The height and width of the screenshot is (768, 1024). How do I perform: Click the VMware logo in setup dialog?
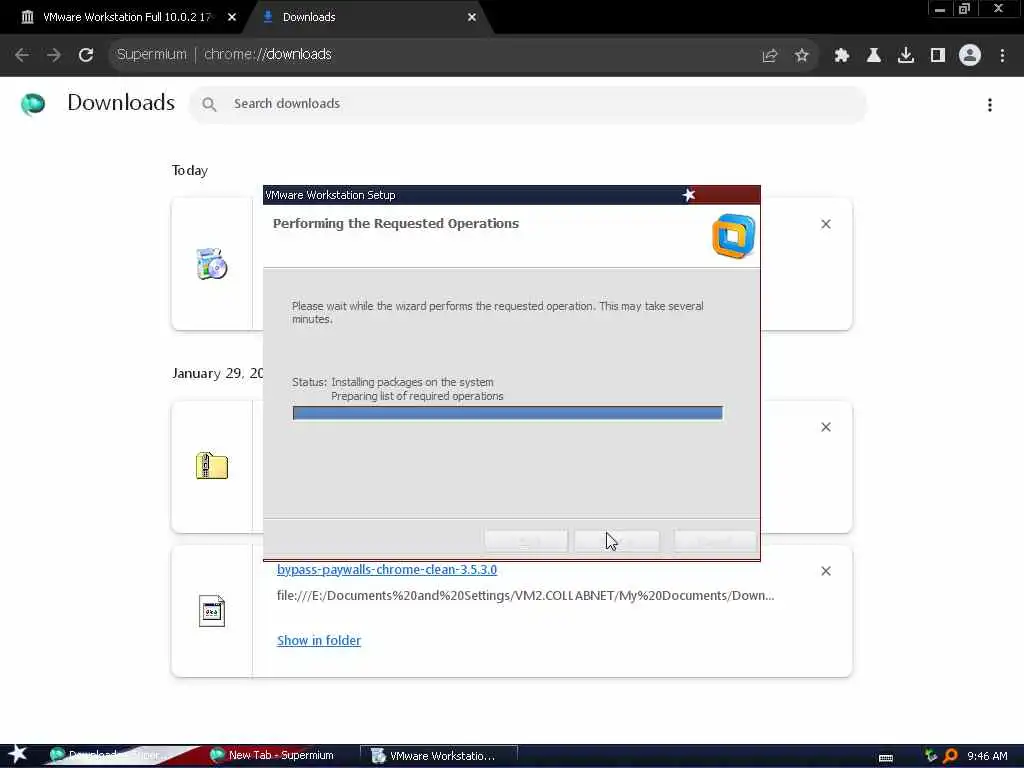point(733,236)
